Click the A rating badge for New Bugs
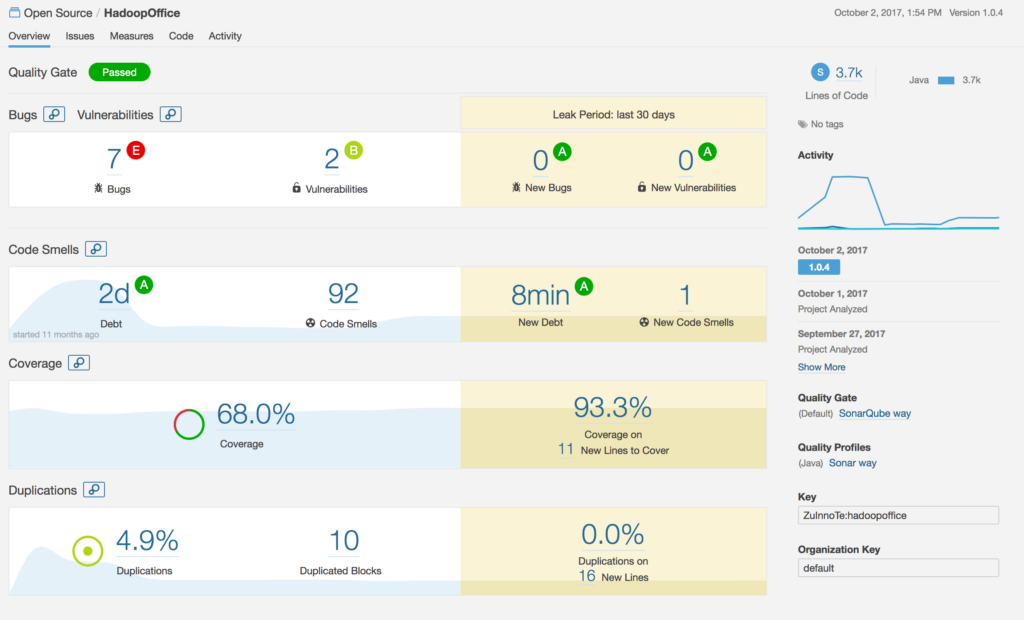Screen dimensions: 1024x620 point(562,152)
